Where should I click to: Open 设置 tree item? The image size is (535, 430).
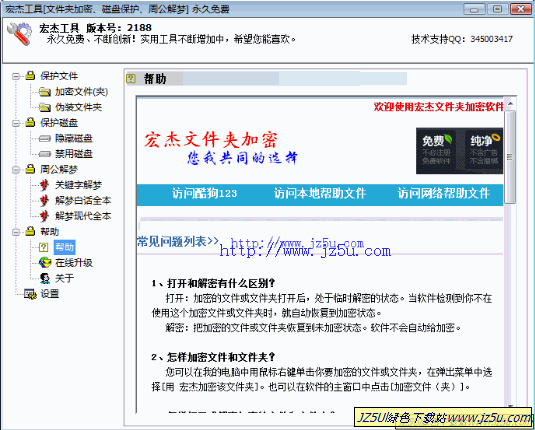pyautogui.click(x=50, y=294)
